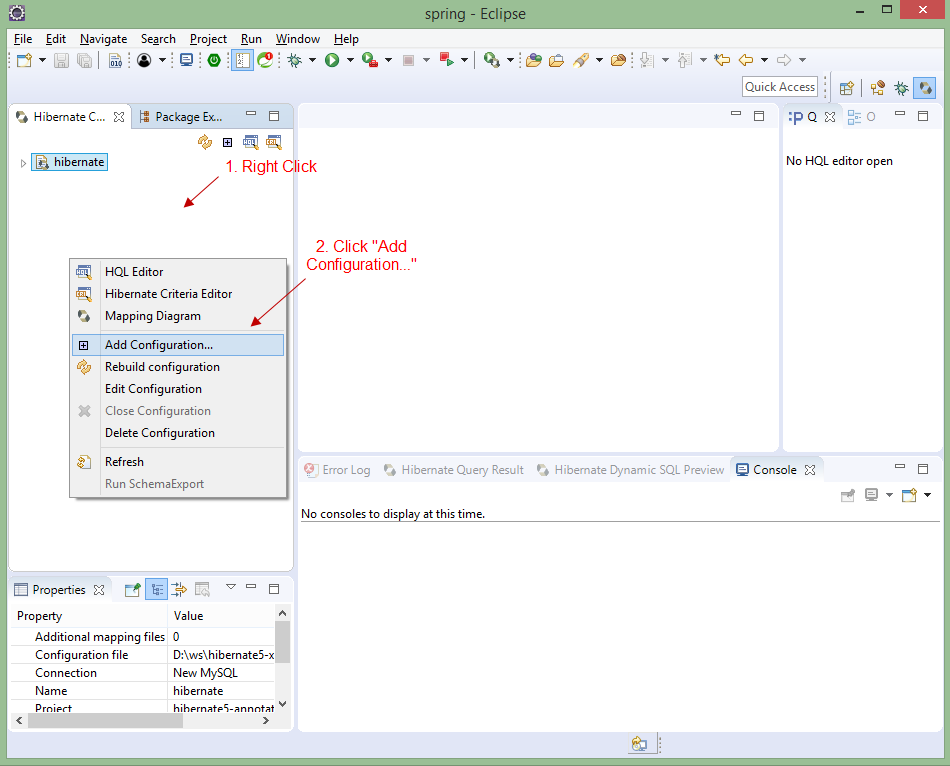Open the Open Console dropdown arrow
The image size is (950, 766).
pos(927,495)
